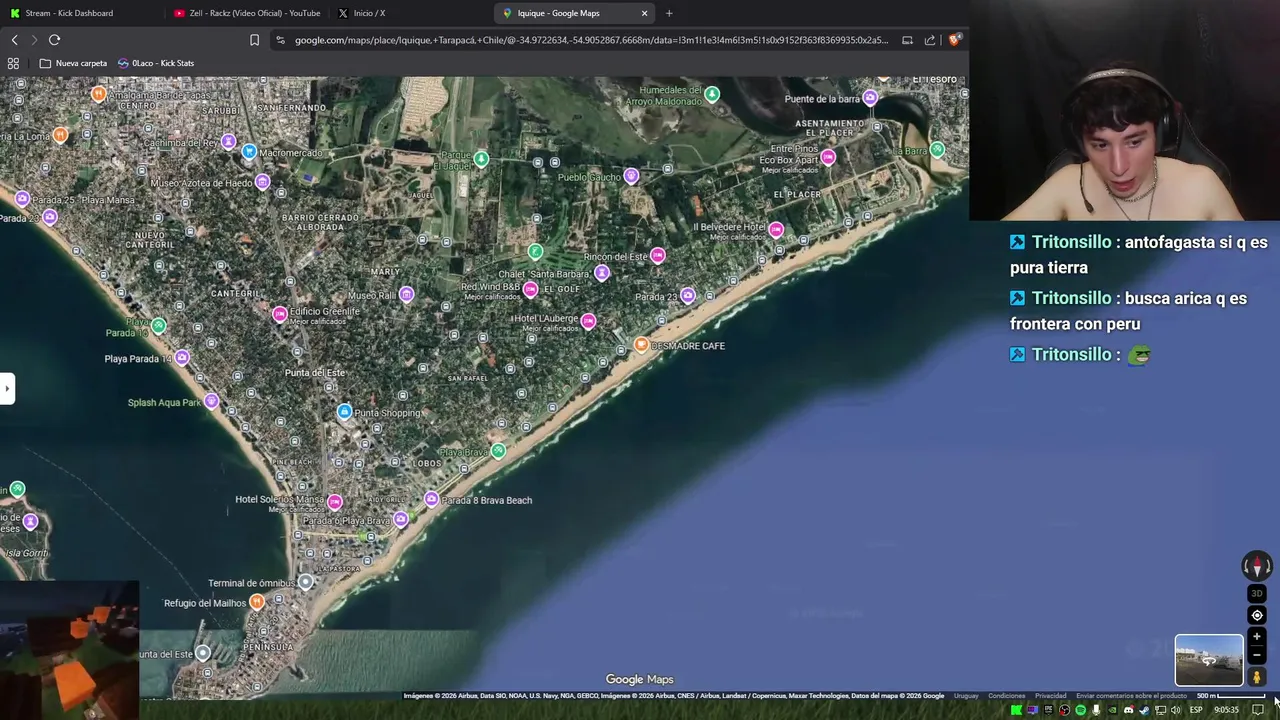Viewport: 1280px width, 720px height.
Task: Click the Rincon del Este pink pin
Action: (x=657, y=255)
